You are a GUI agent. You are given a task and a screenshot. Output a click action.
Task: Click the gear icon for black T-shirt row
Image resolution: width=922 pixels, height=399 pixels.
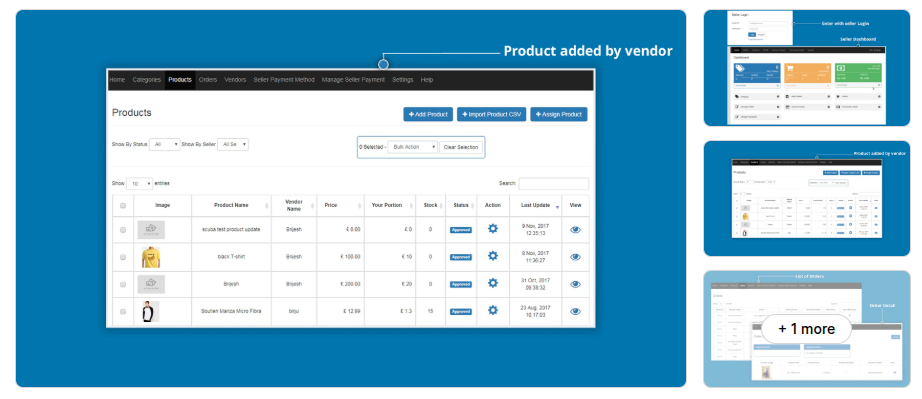tap(493, 256)
